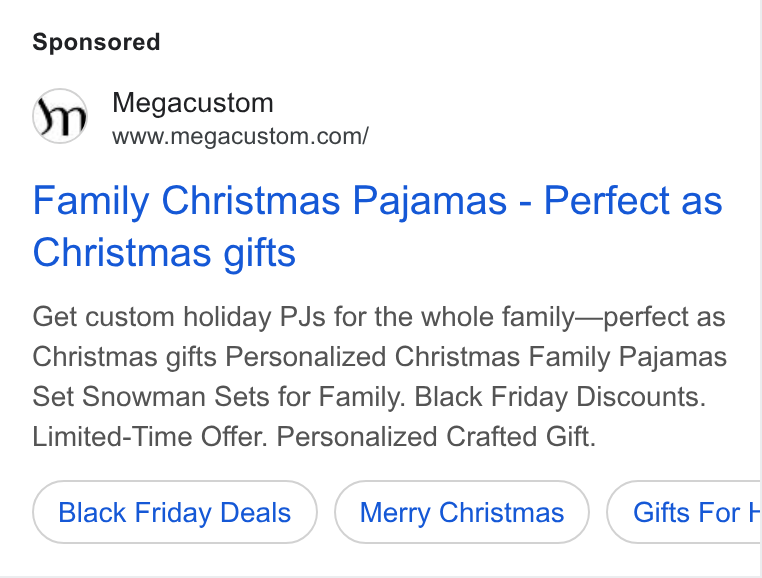Click the Megacustom round logo icon
The image size is (762, 578).
60,116
